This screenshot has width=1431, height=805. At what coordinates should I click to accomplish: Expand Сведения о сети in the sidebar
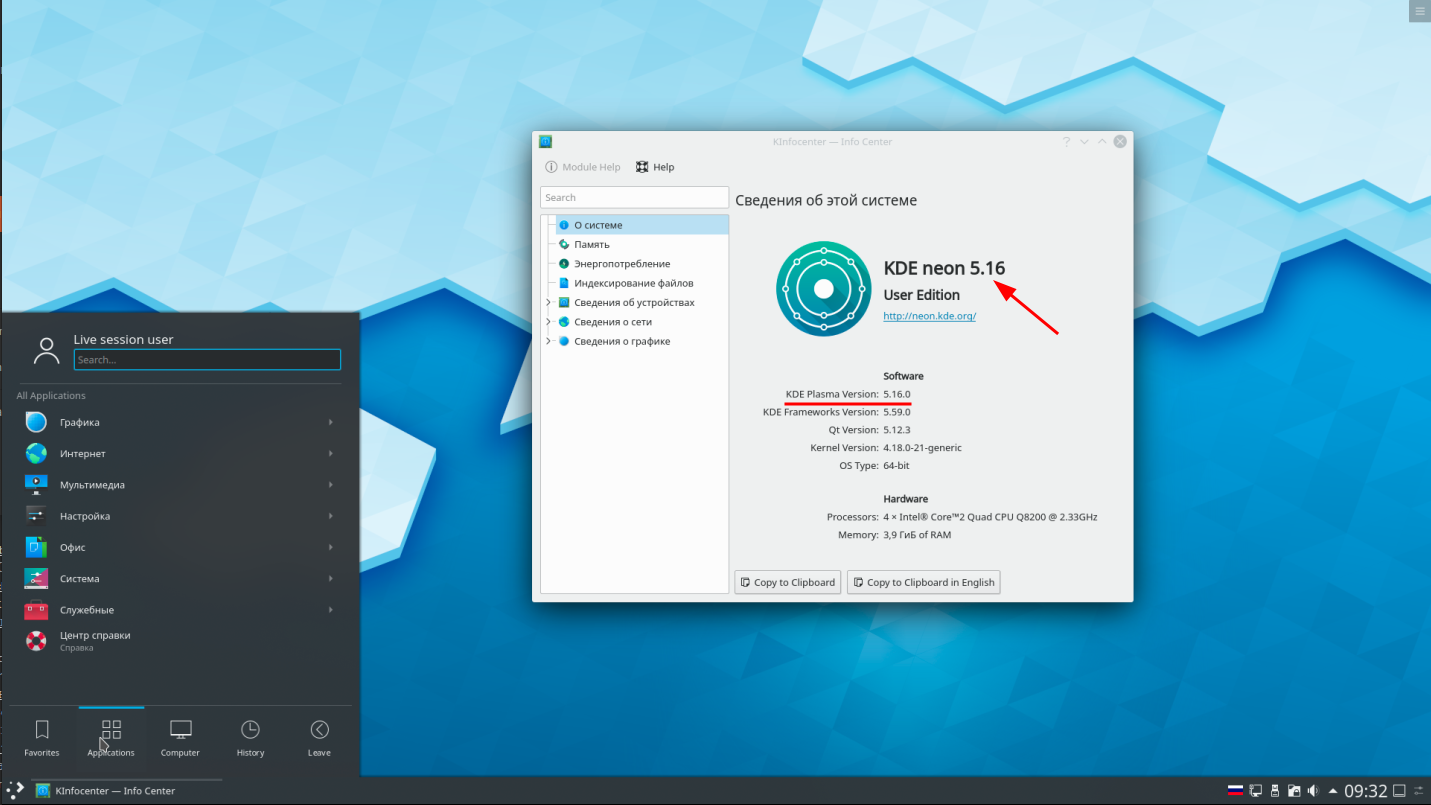coord(548,321)
